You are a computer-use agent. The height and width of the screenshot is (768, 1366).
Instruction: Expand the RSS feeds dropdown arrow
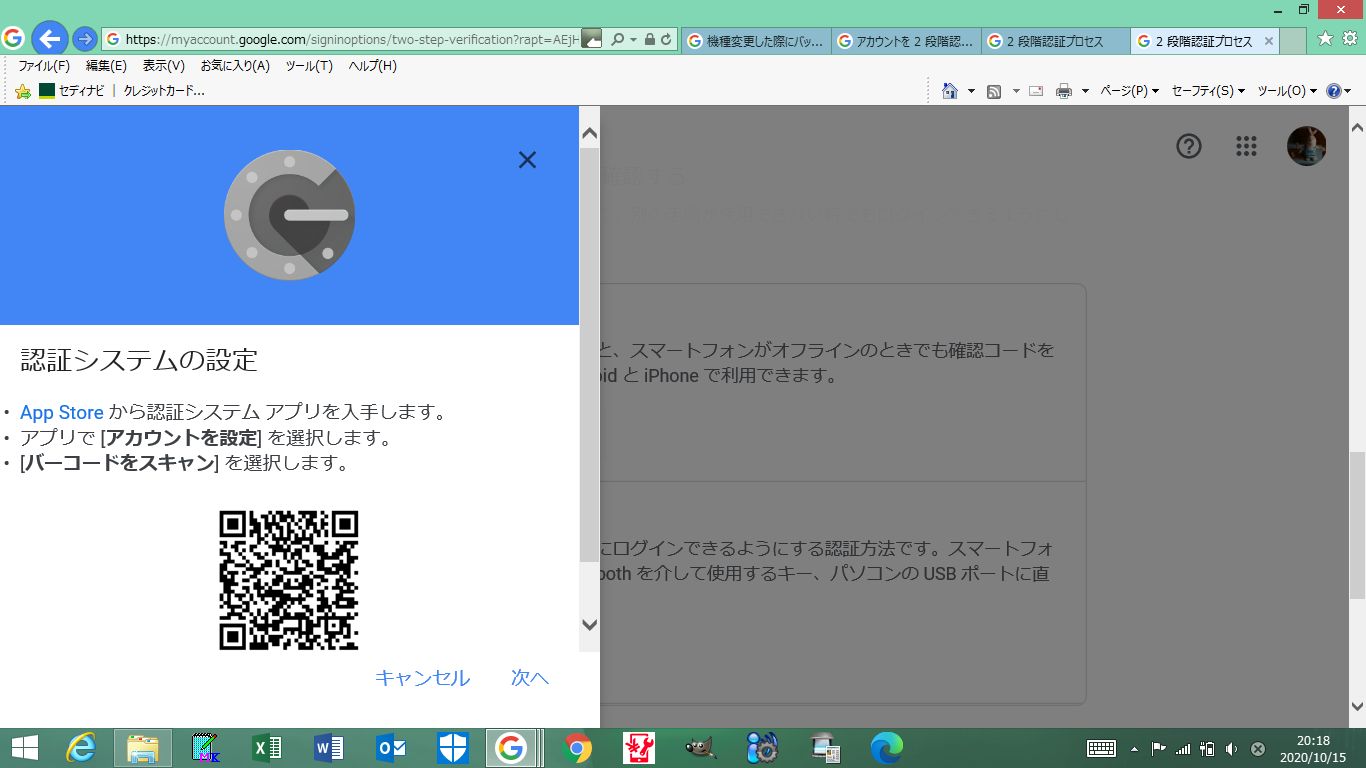1016,91
